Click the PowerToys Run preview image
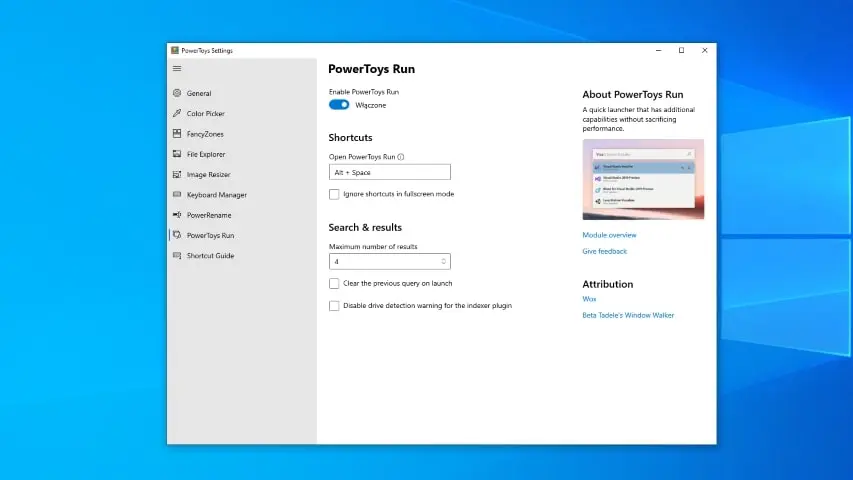The height and width of the screenshot is (480, 853). coord(643,179)
